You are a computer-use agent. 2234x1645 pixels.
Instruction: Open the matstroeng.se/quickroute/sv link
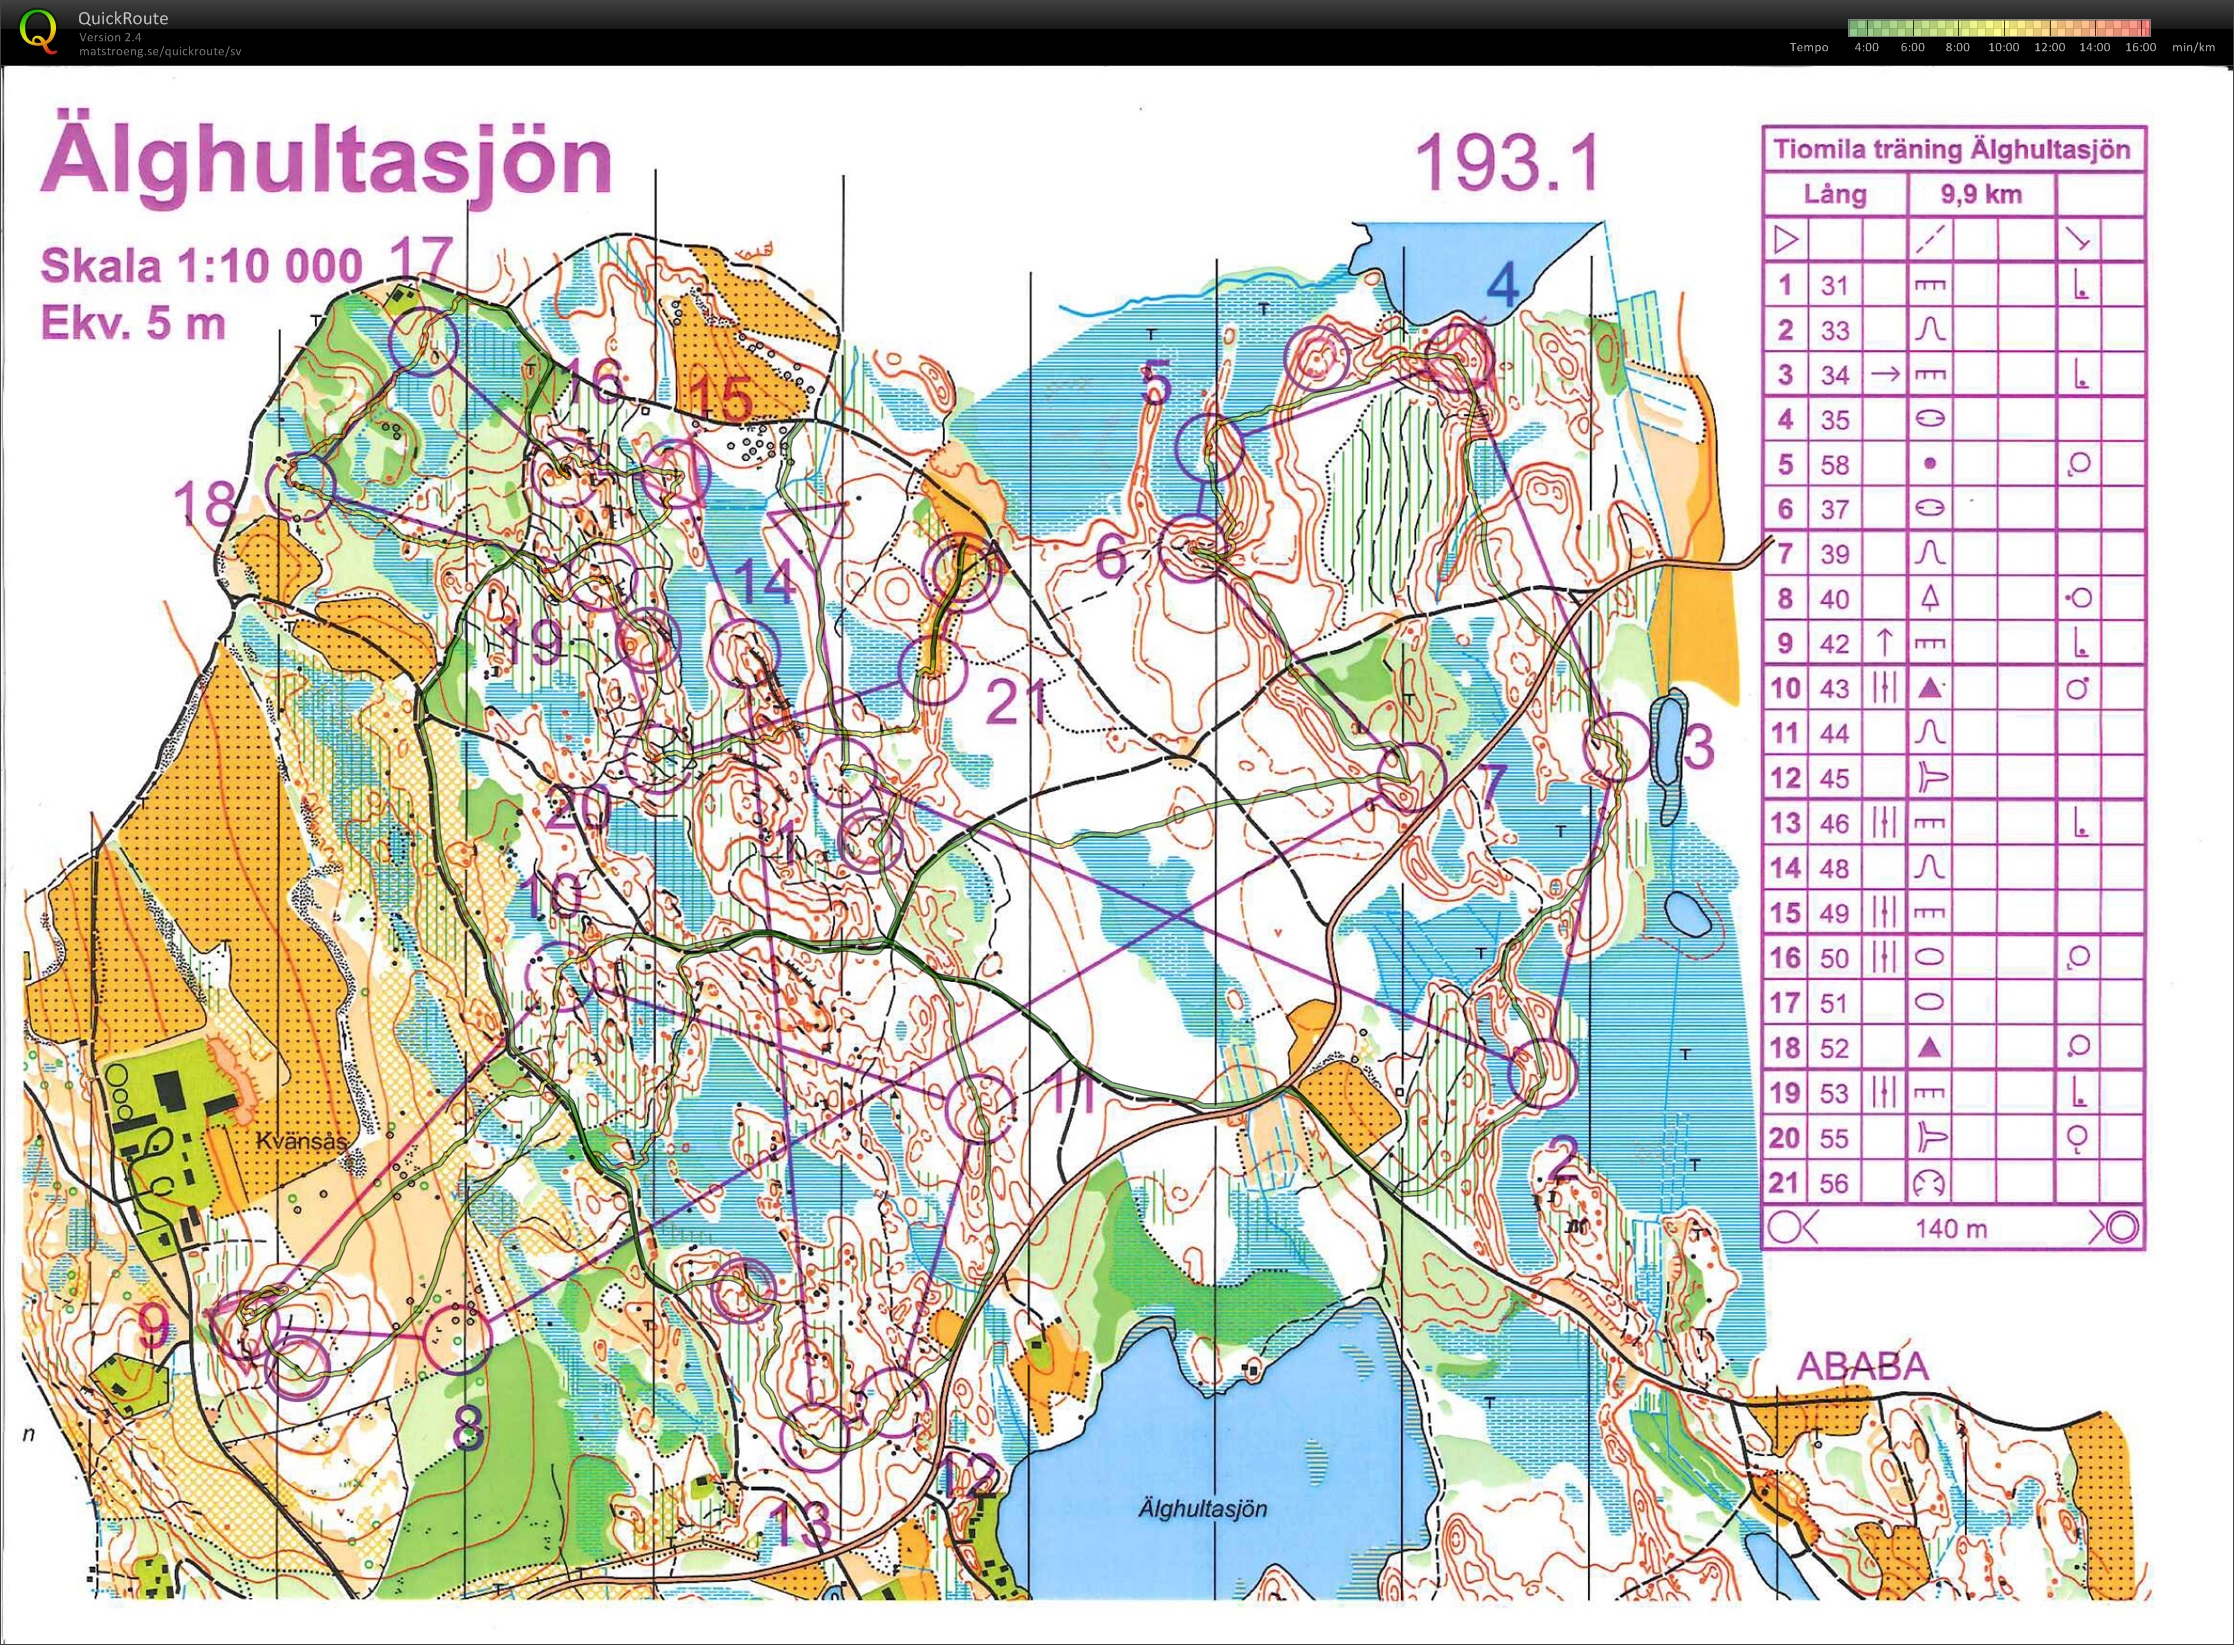click(x=160, y=51)
